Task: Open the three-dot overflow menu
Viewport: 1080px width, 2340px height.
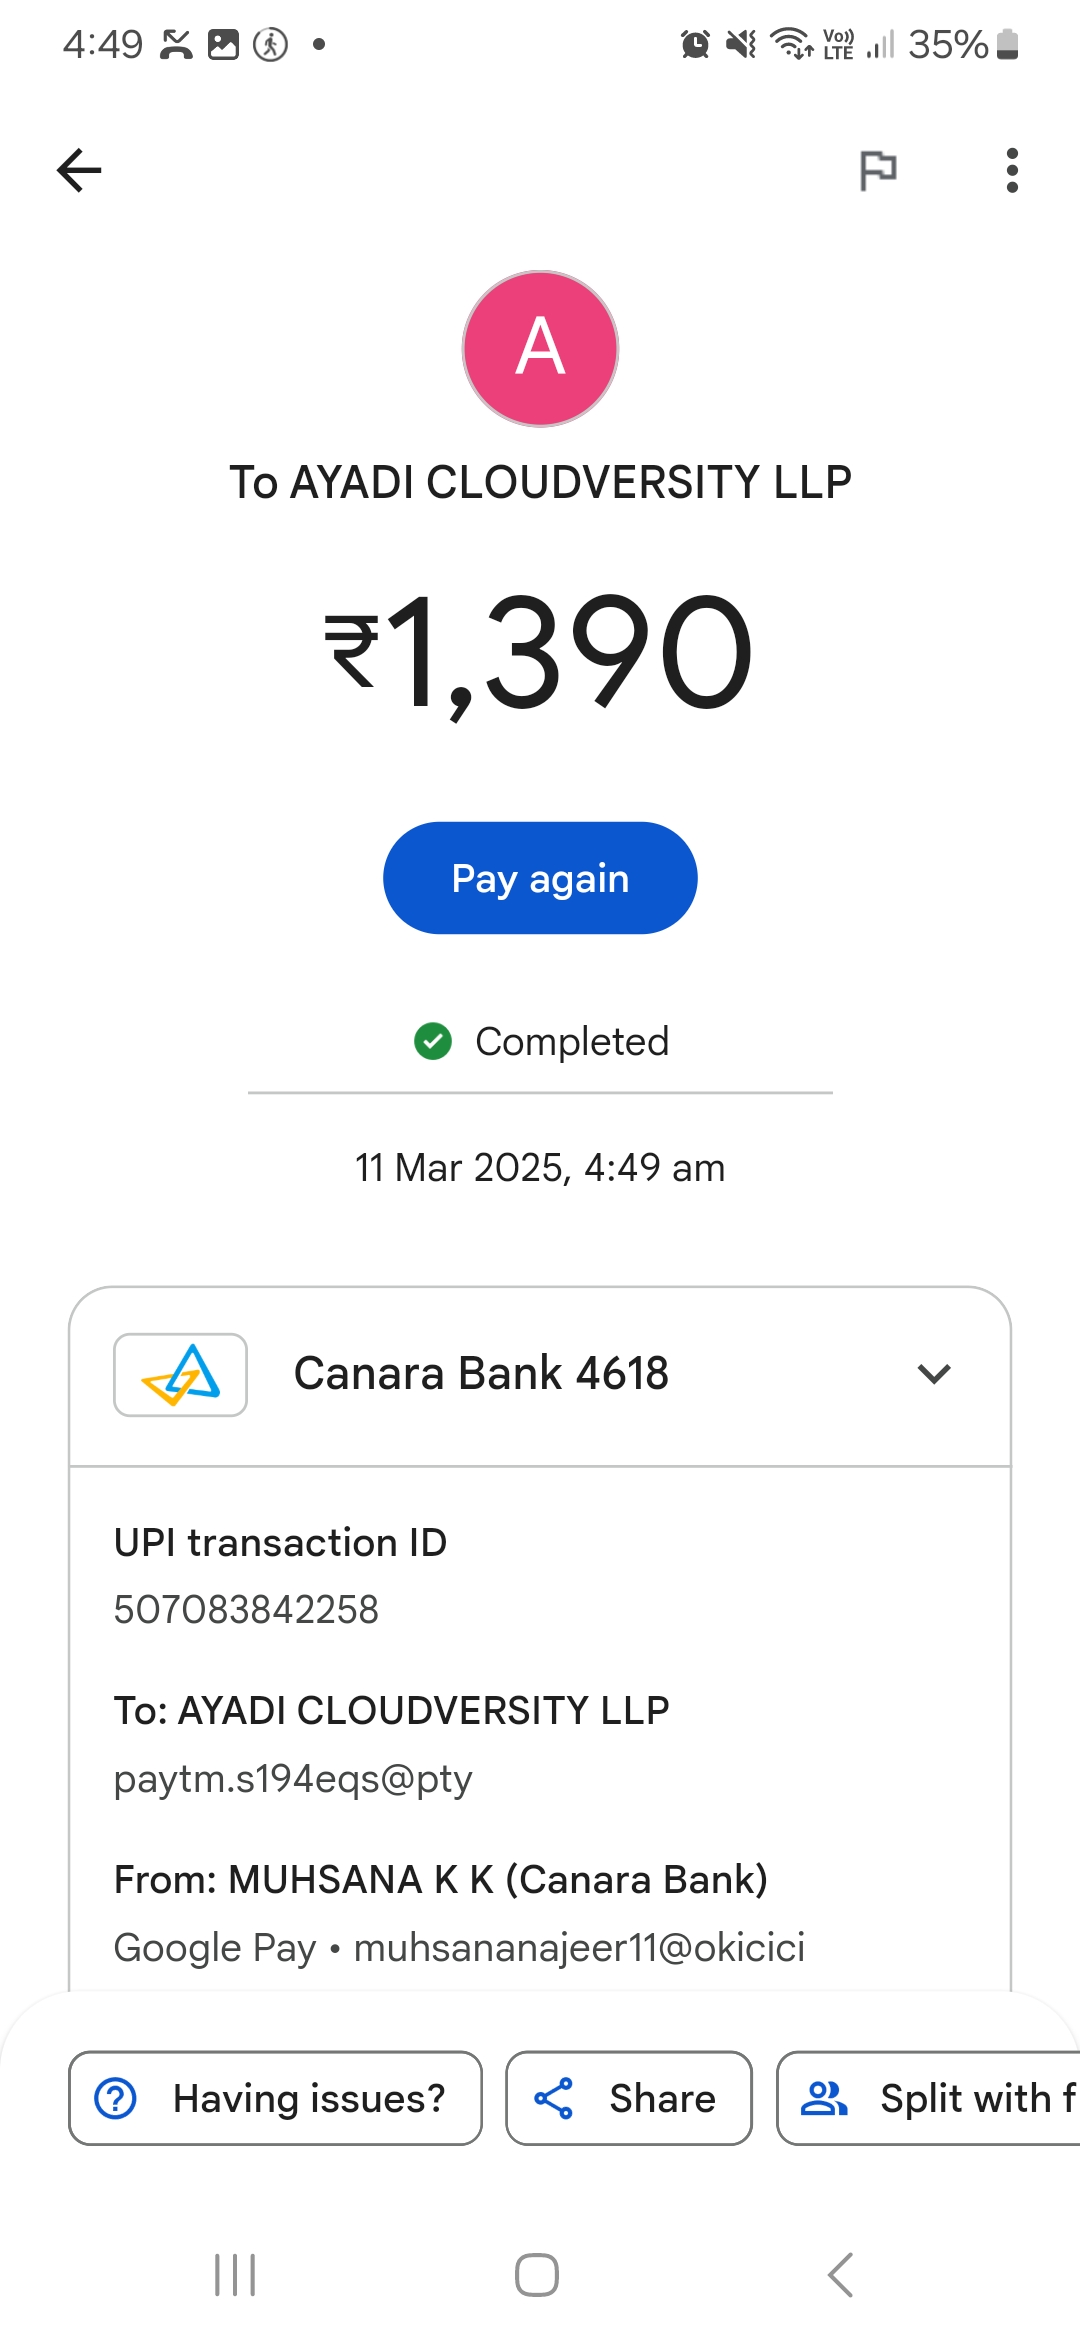Action: coord(1012,170)
